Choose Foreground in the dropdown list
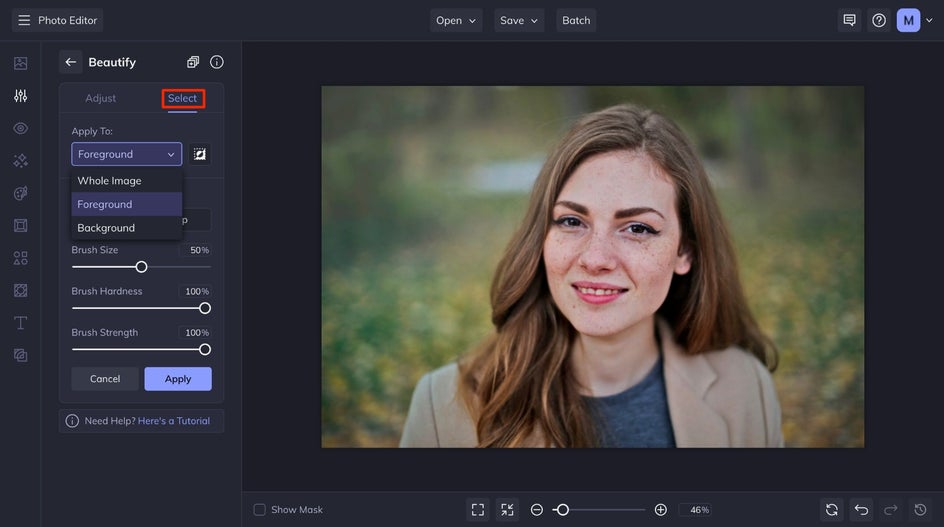This screenshot has height=527, width=944. (126, 204)
